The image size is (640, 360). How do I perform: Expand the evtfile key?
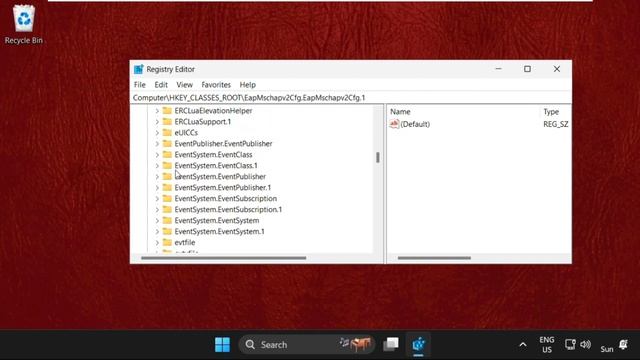point(157,243)
